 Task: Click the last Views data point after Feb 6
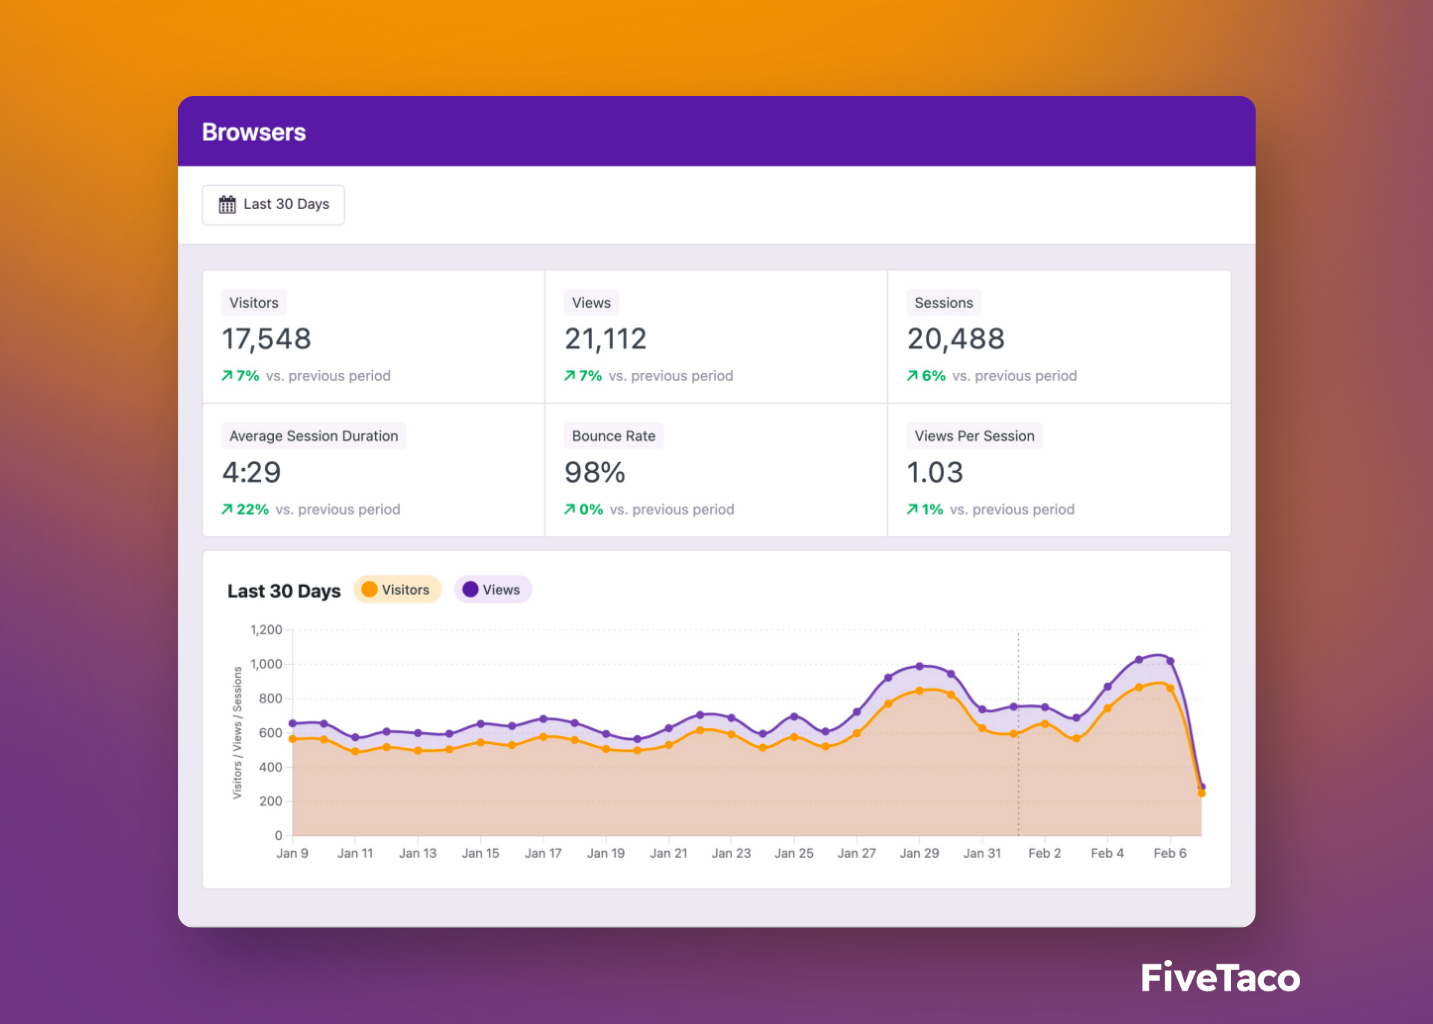coord(1202,787)
